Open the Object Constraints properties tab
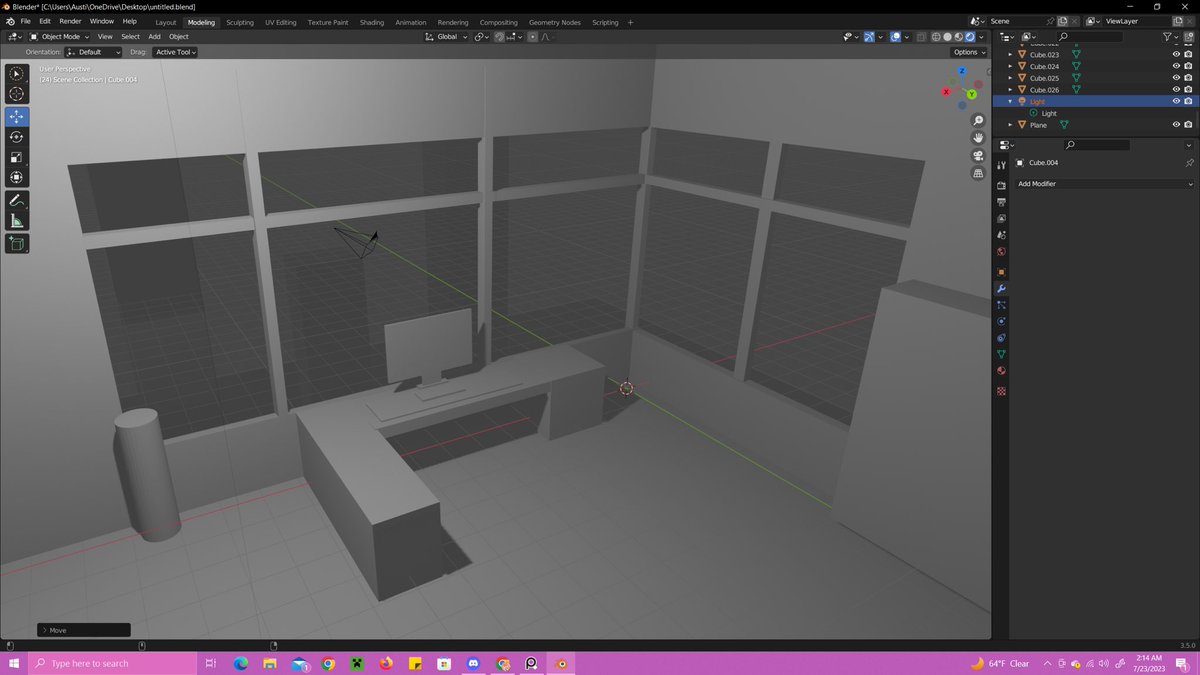The height and width of the screenshot is (675, 1200). [1001, 338]
